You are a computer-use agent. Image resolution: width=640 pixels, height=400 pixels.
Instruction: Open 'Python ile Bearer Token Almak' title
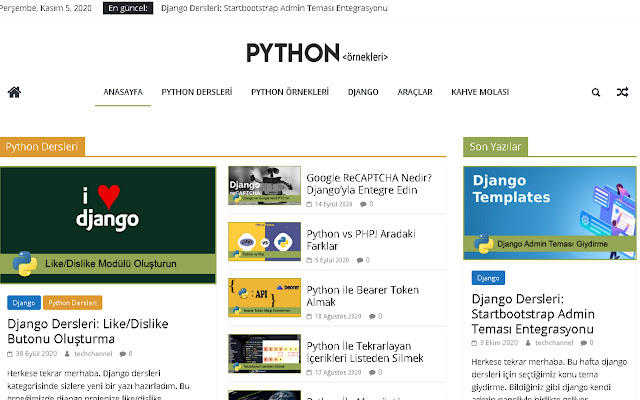362,296
